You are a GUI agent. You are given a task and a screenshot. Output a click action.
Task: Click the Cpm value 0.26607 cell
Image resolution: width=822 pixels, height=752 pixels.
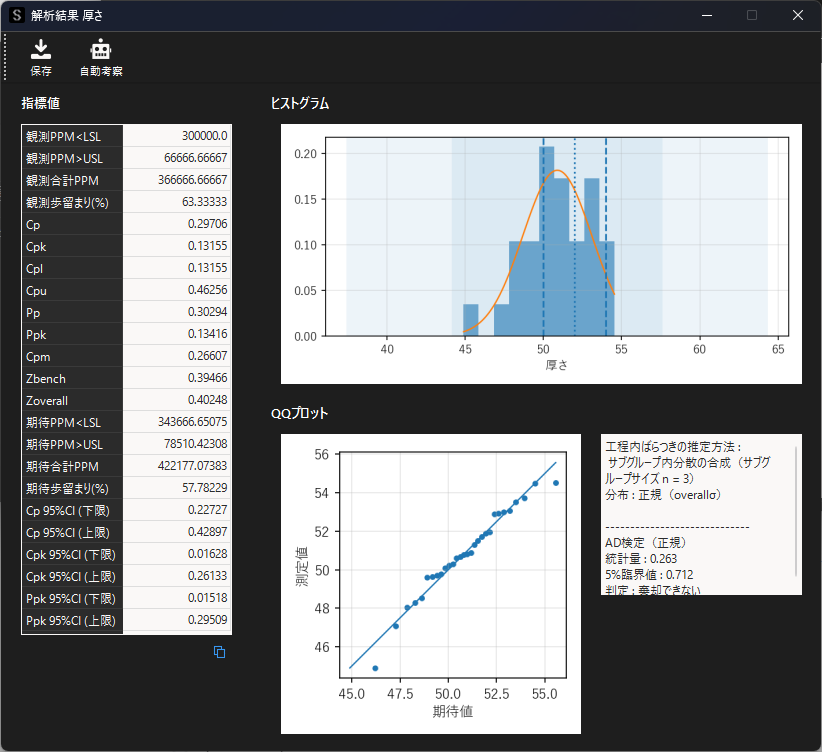(177, 356)
